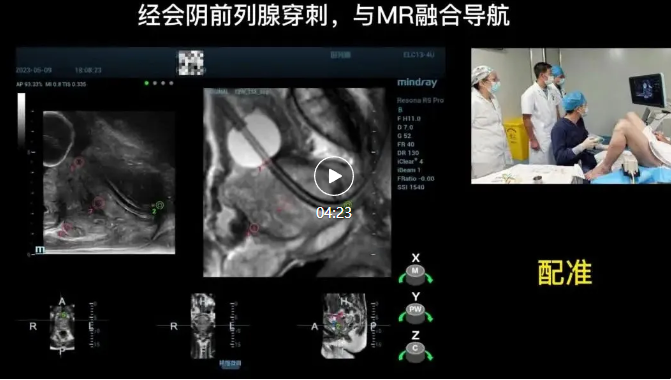Click the ELC13-4U probe label
Image resolution: width=671 pixels, height=380 pixels.
419,55
